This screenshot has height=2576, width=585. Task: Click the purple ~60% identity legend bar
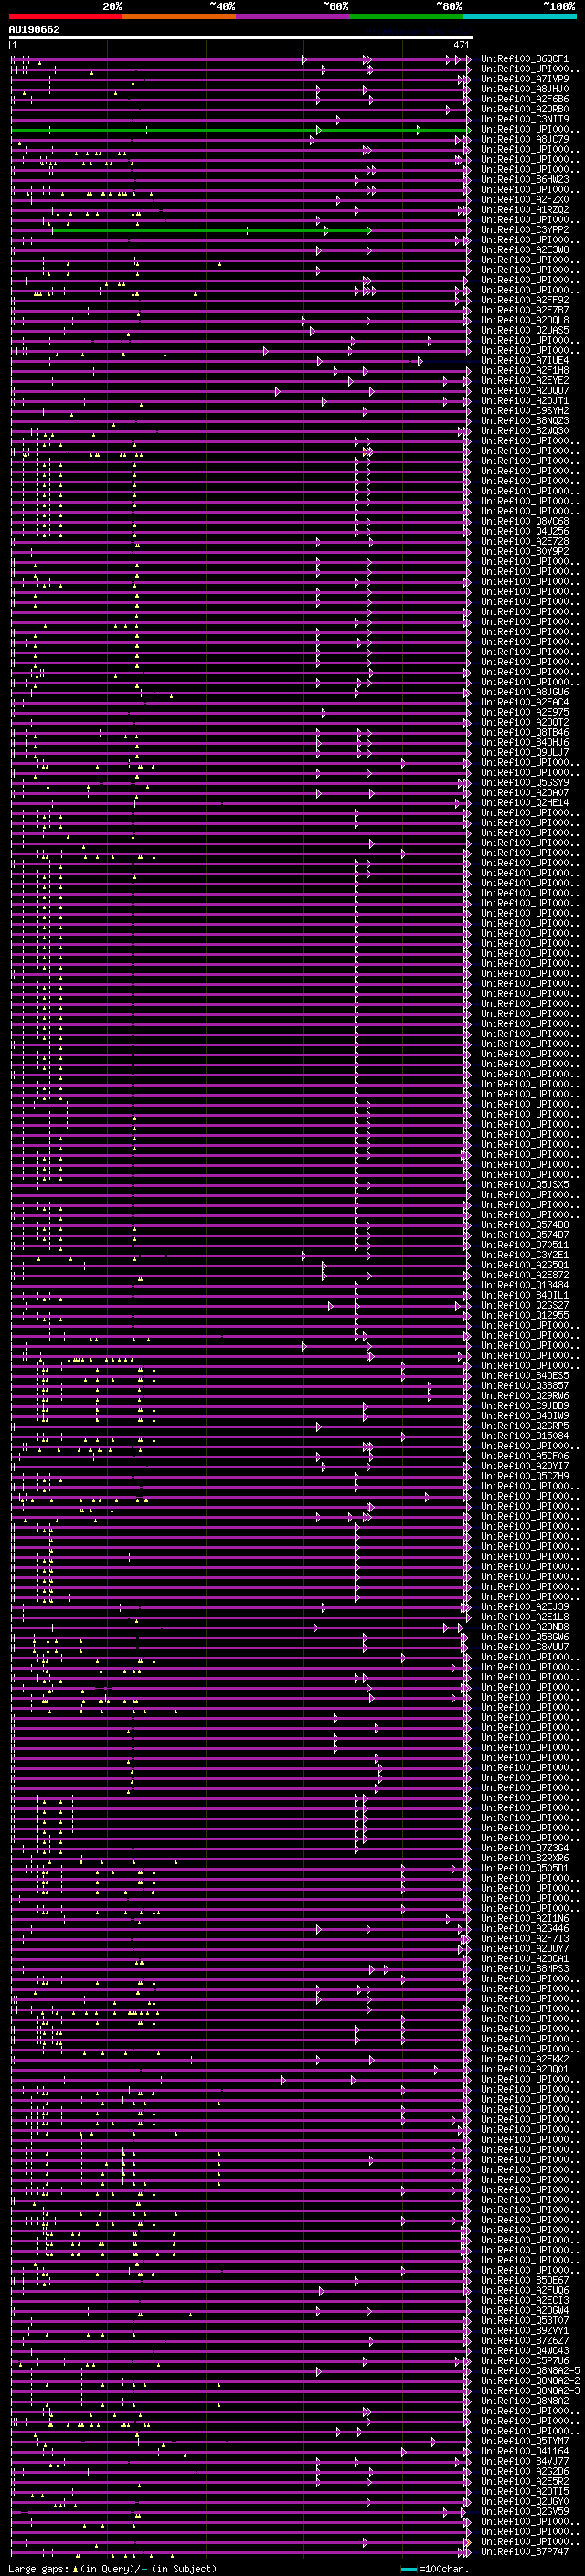coord(293,16)
